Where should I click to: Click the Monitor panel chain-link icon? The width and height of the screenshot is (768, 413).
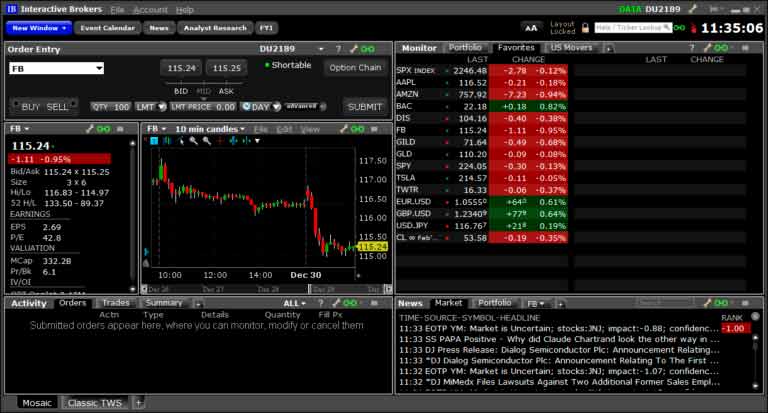(x=721, y=48)
